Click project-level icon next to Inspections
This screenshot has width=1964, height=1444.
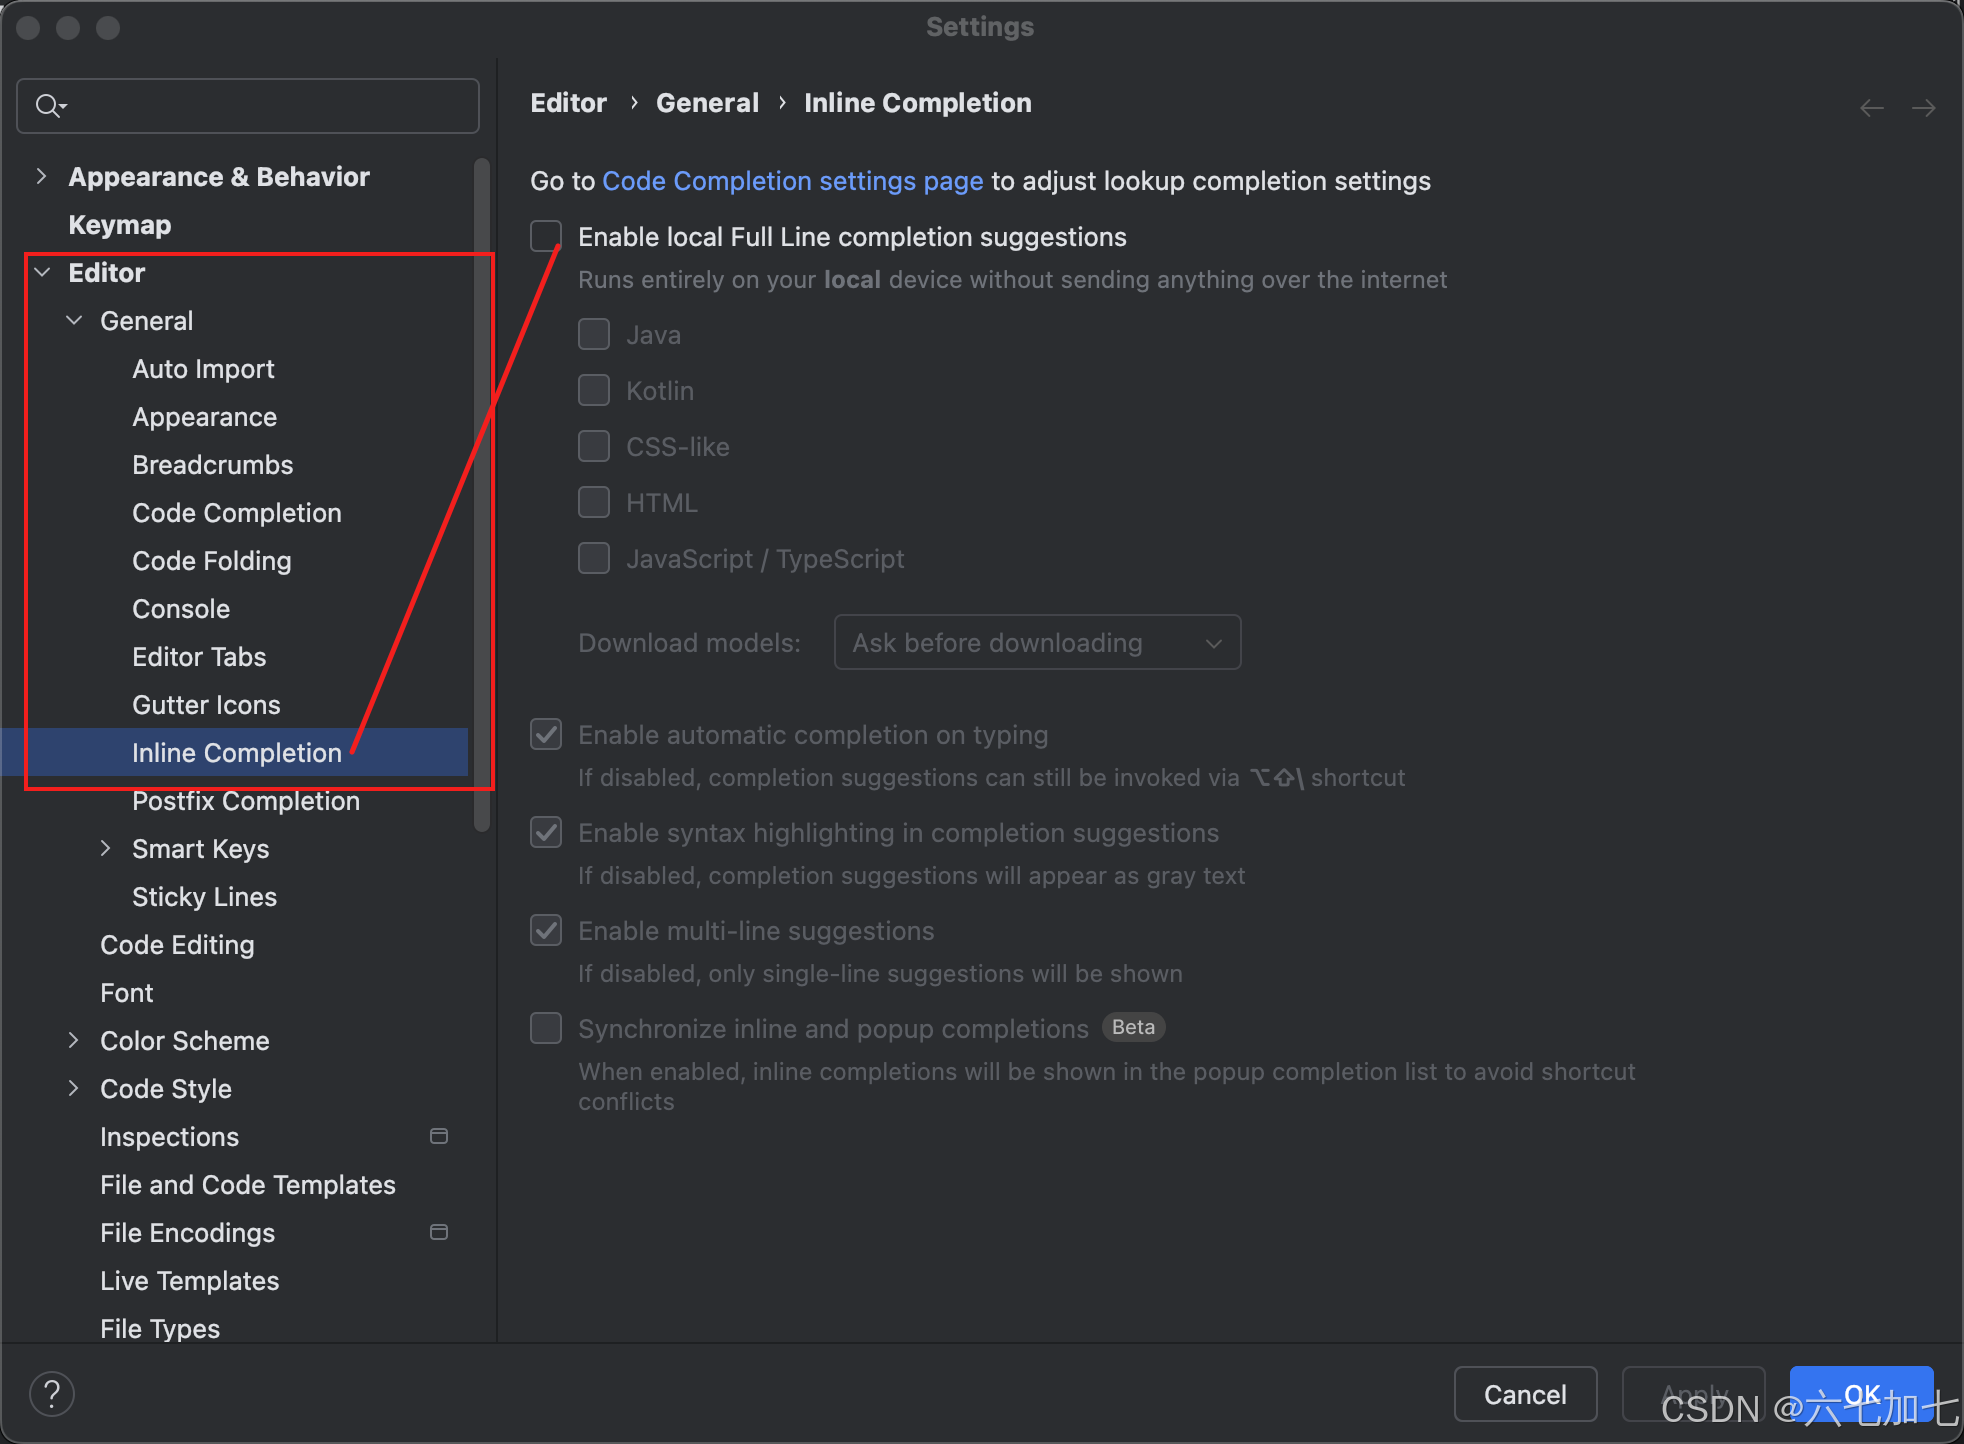(438, 1136)
